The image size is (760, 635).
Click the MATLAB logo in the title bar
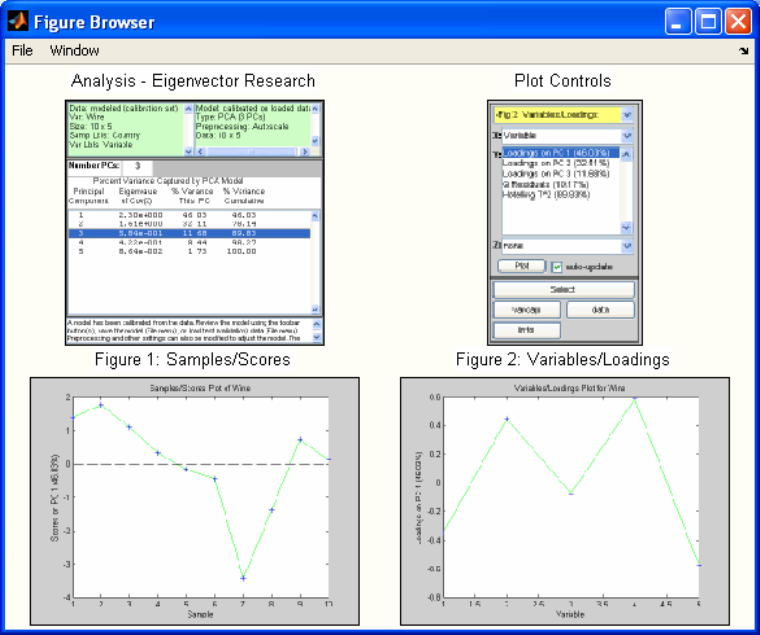tap(17, 21)
